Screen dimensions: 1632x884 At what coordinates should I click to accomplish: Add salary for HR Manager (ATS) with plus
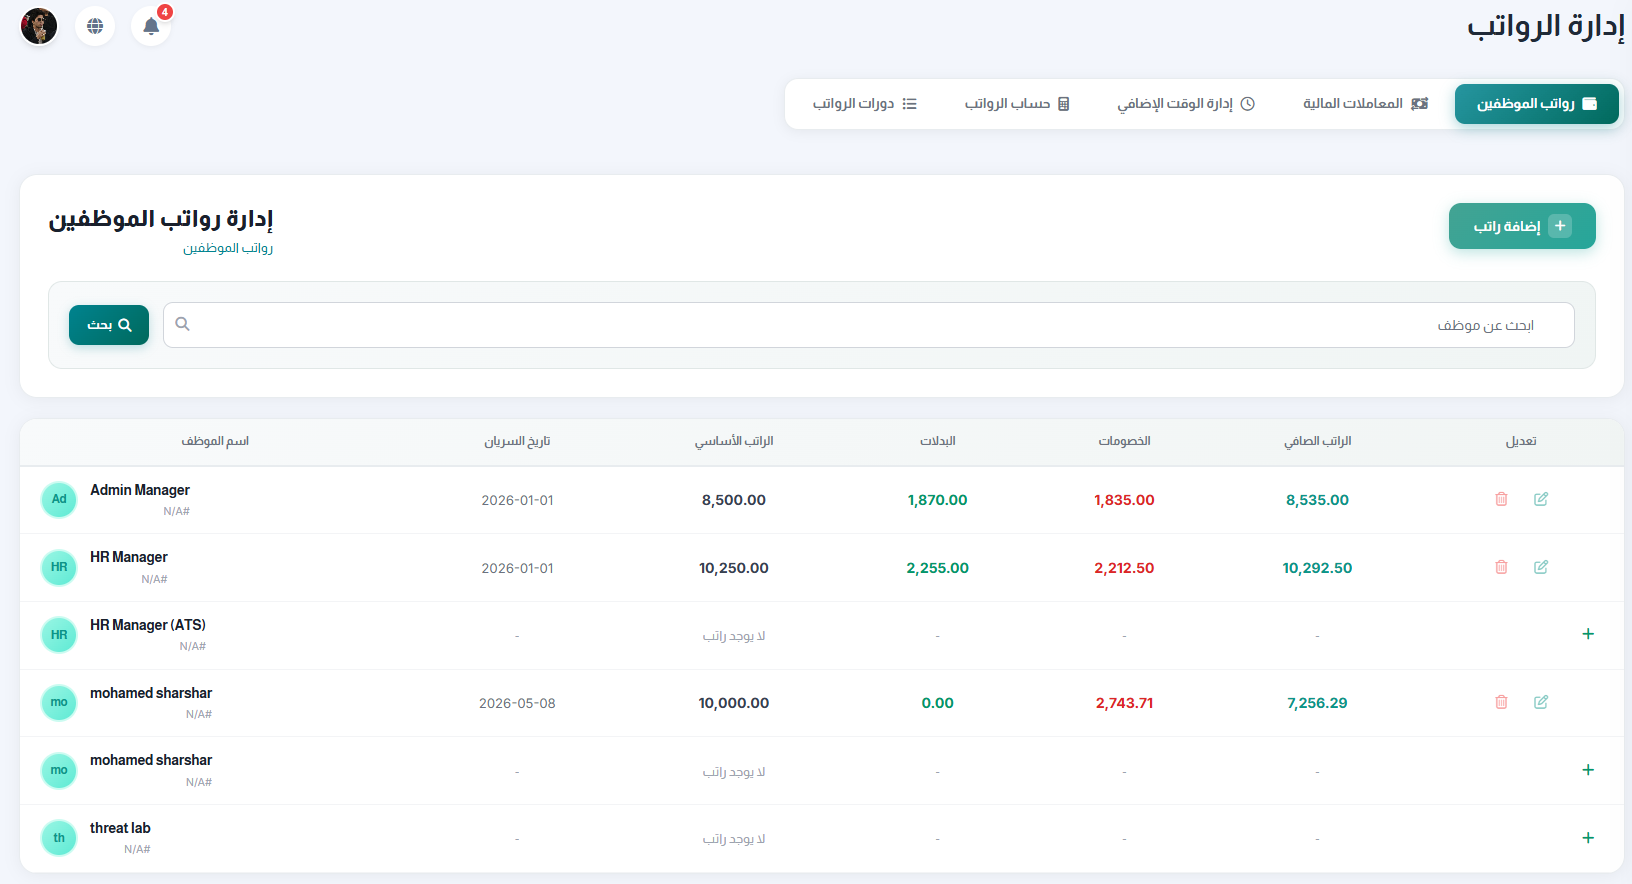(x=1588, y=634)
